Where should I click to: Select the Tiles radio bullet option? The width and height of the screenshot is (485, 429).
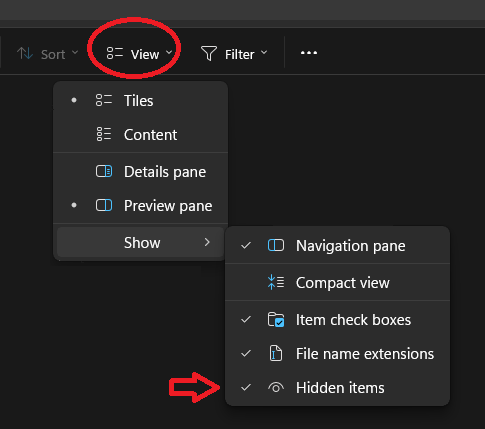click(x=74, y=100)
